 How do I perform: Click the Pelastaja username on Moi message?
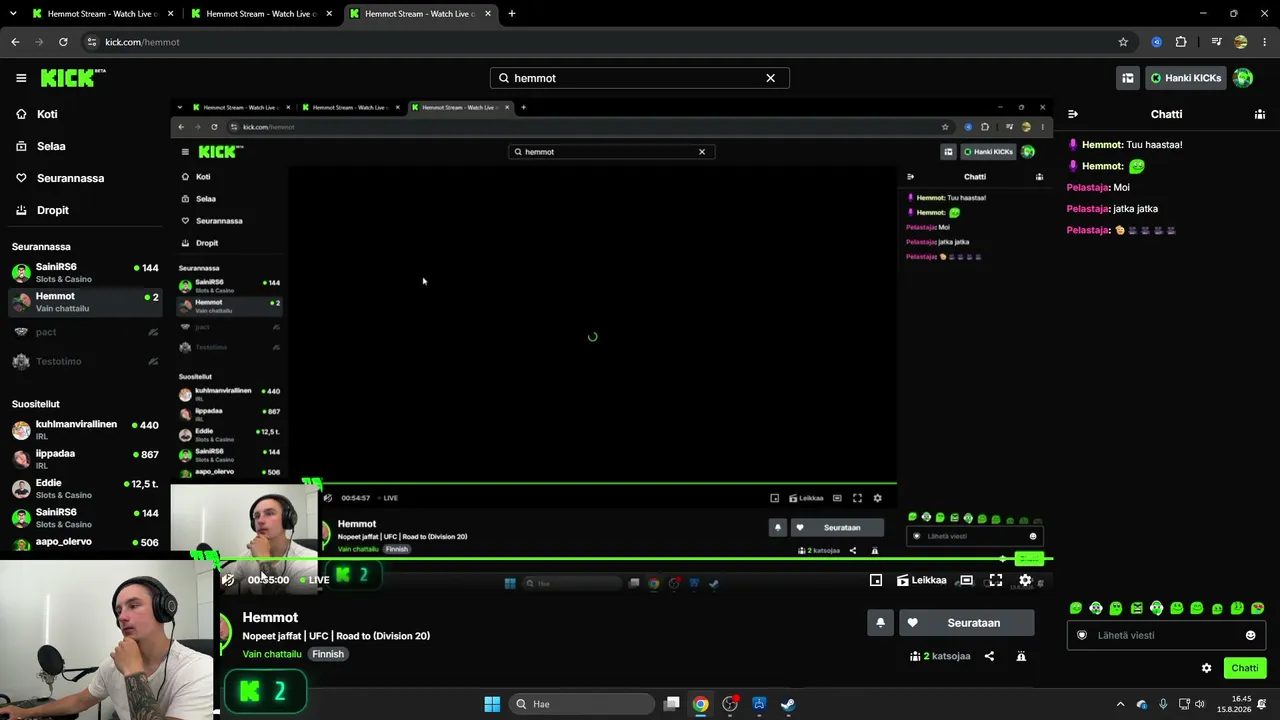tap(1088, 187)
